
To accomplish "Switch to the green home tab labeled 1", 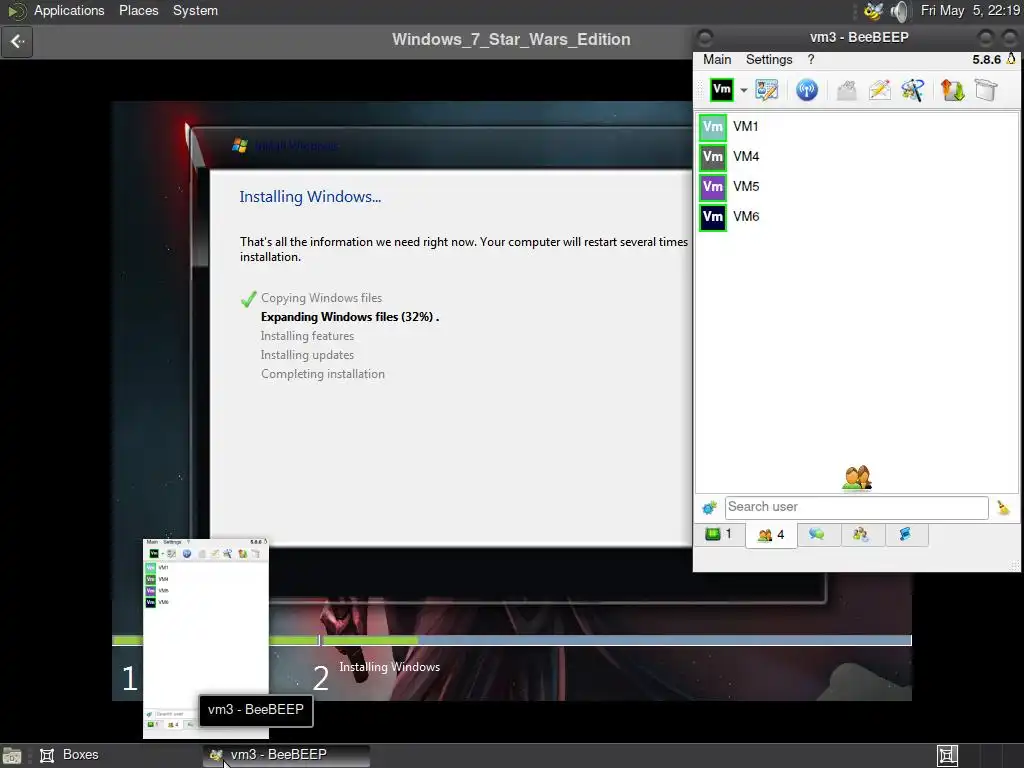I will pos(719,535).
